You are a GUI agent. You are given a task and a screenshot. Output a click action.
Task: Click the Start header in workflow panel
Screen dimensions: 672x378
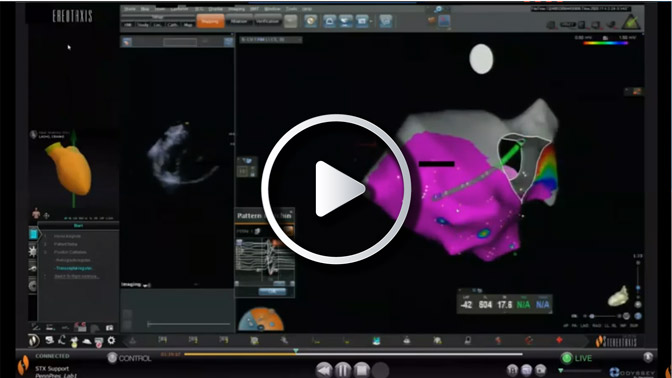click(78, 225)
